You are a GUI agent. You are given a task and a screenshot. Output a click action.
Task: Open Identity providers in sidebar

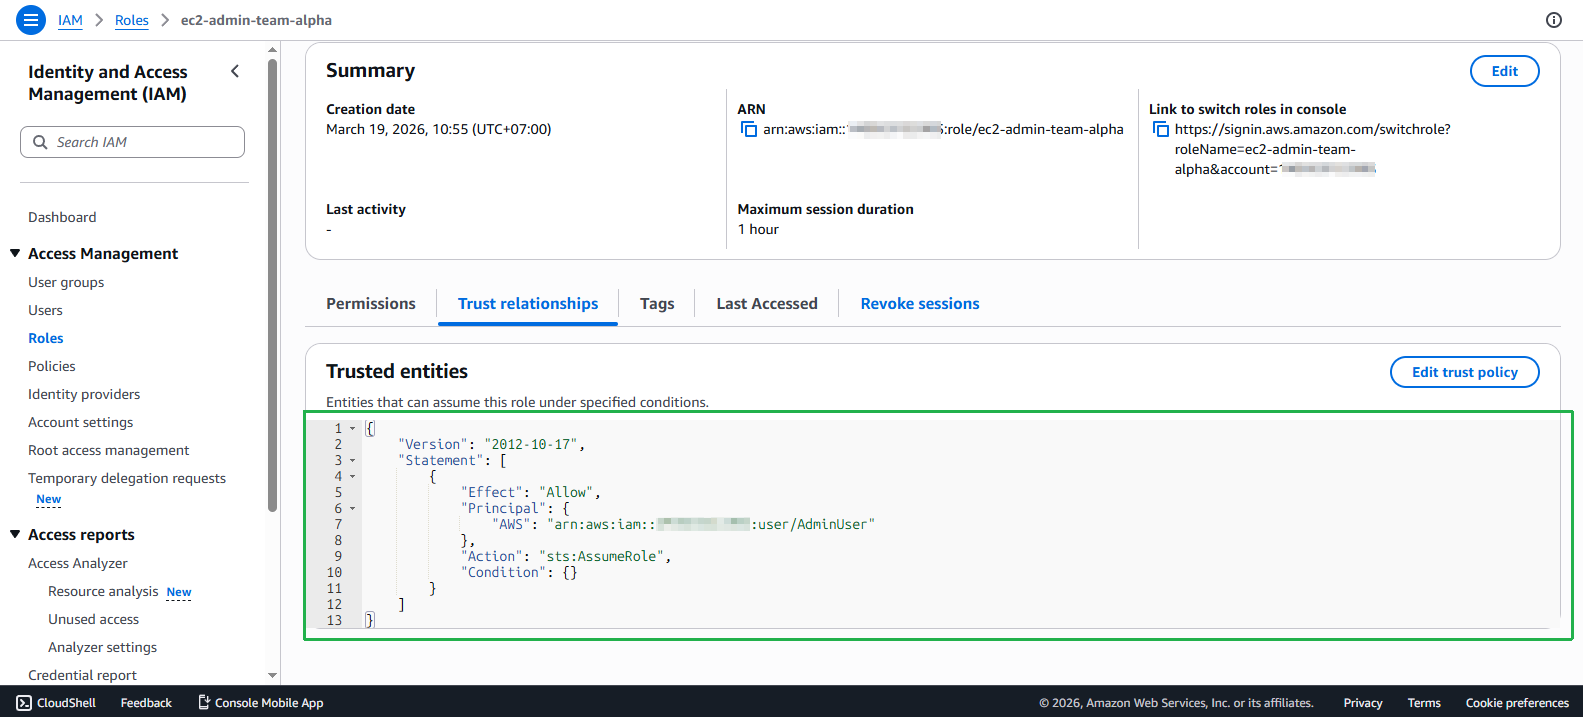84,394
